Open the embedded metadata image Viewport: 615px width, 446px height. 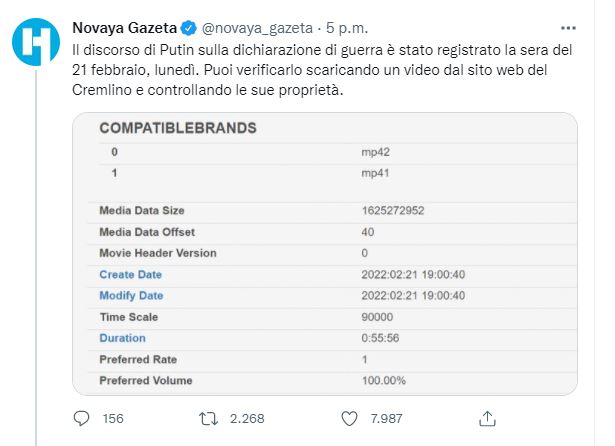coord(325,254)
